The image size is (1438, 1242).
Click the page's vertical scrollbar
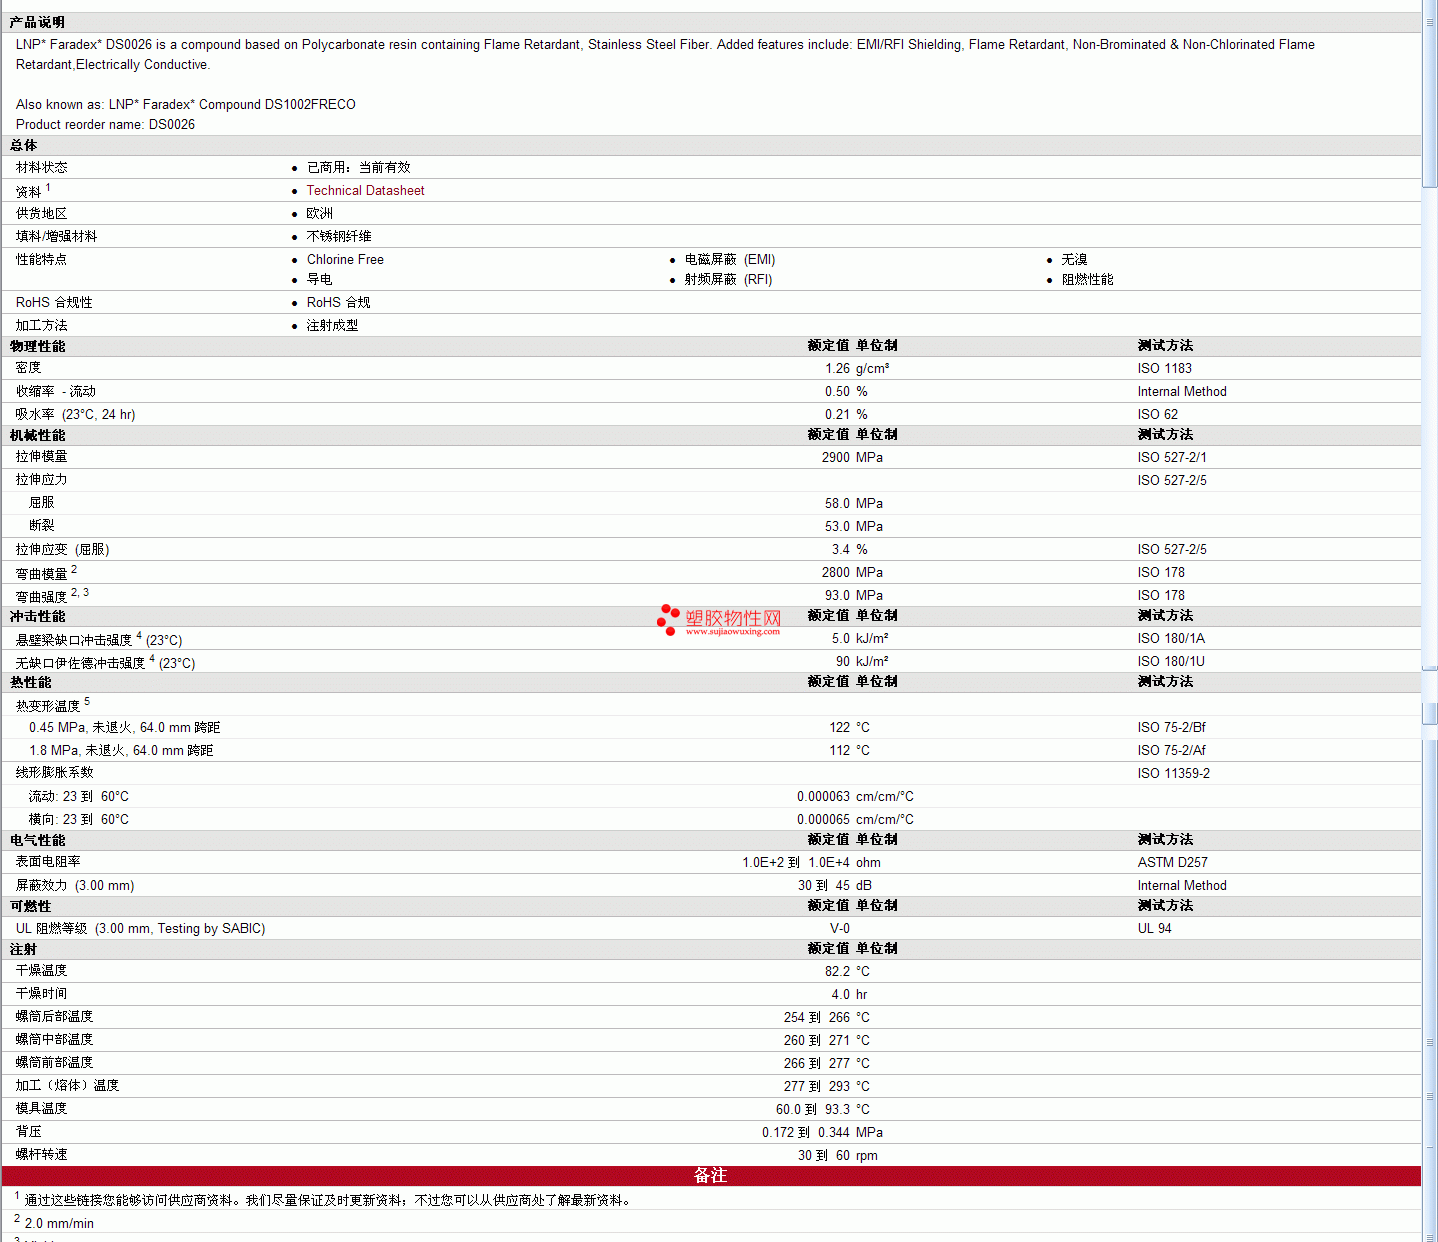1430,621
